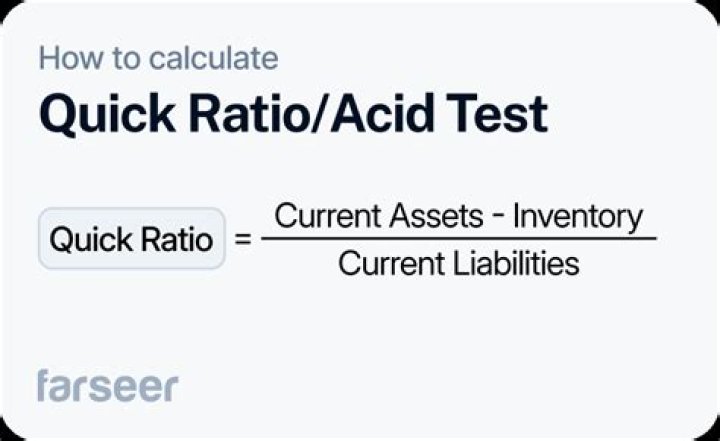
Task: Click the word "calculate" in the subtitle
Action: (213, 57)
